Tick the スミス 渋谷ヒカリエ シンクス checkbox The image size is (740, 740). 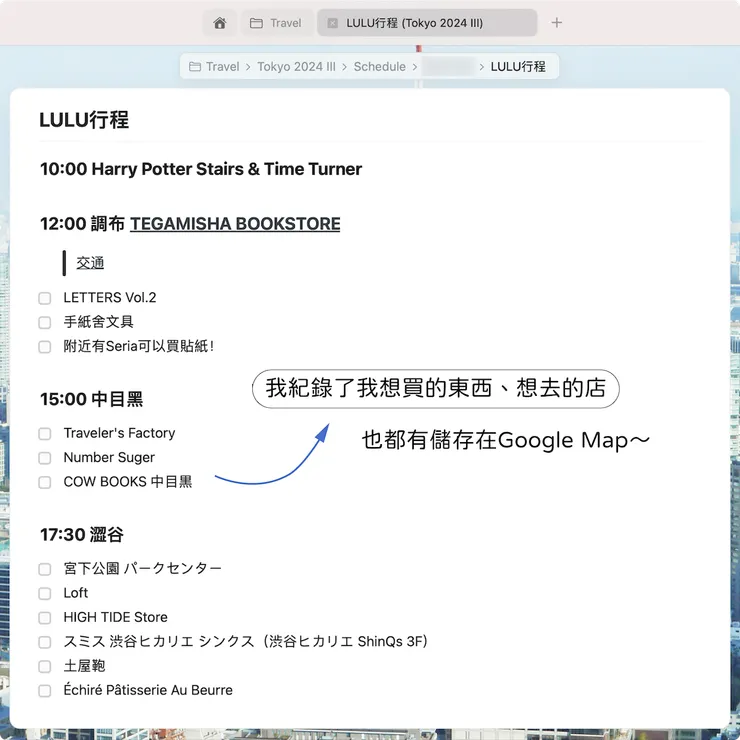[x=45, y=642]
